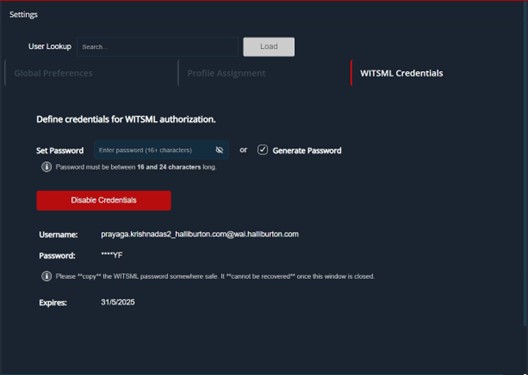Select the expiry date 31/5/2025
The width and height of the screenshot is (528, 375).
tap(118, 302)
